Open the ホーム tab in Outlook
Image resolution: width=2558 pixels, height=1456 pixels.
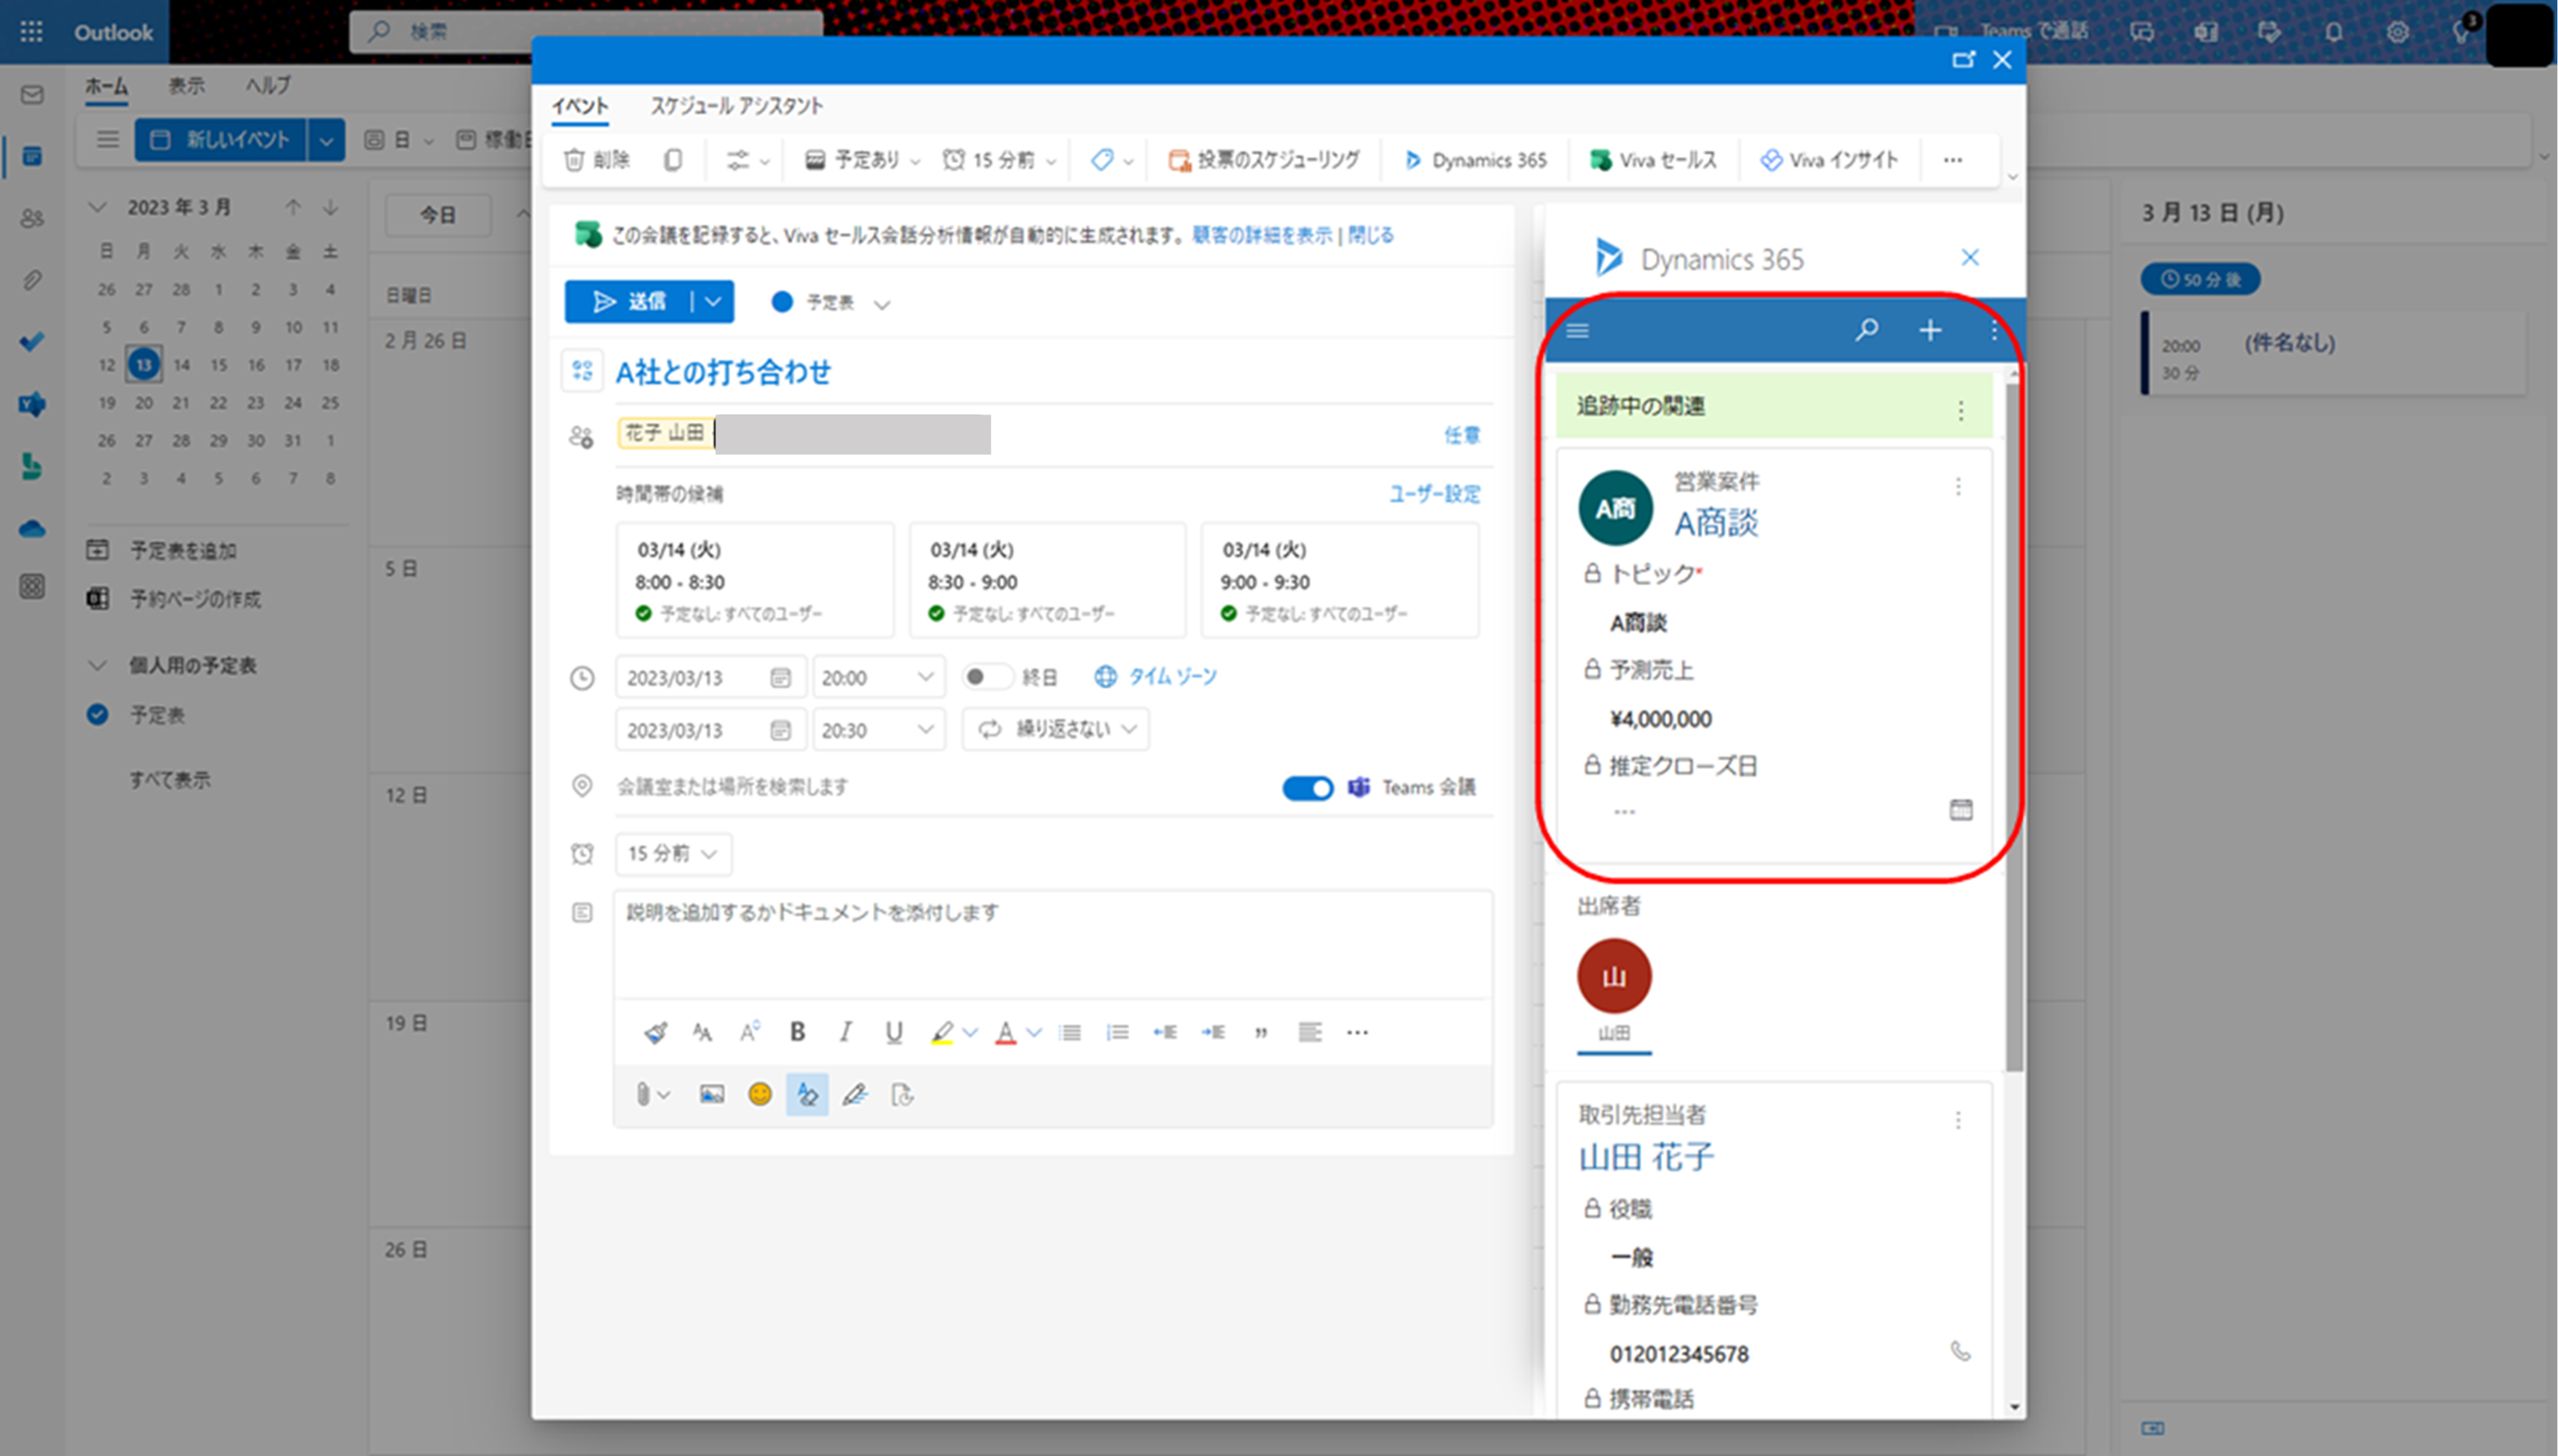coord(106,86)
